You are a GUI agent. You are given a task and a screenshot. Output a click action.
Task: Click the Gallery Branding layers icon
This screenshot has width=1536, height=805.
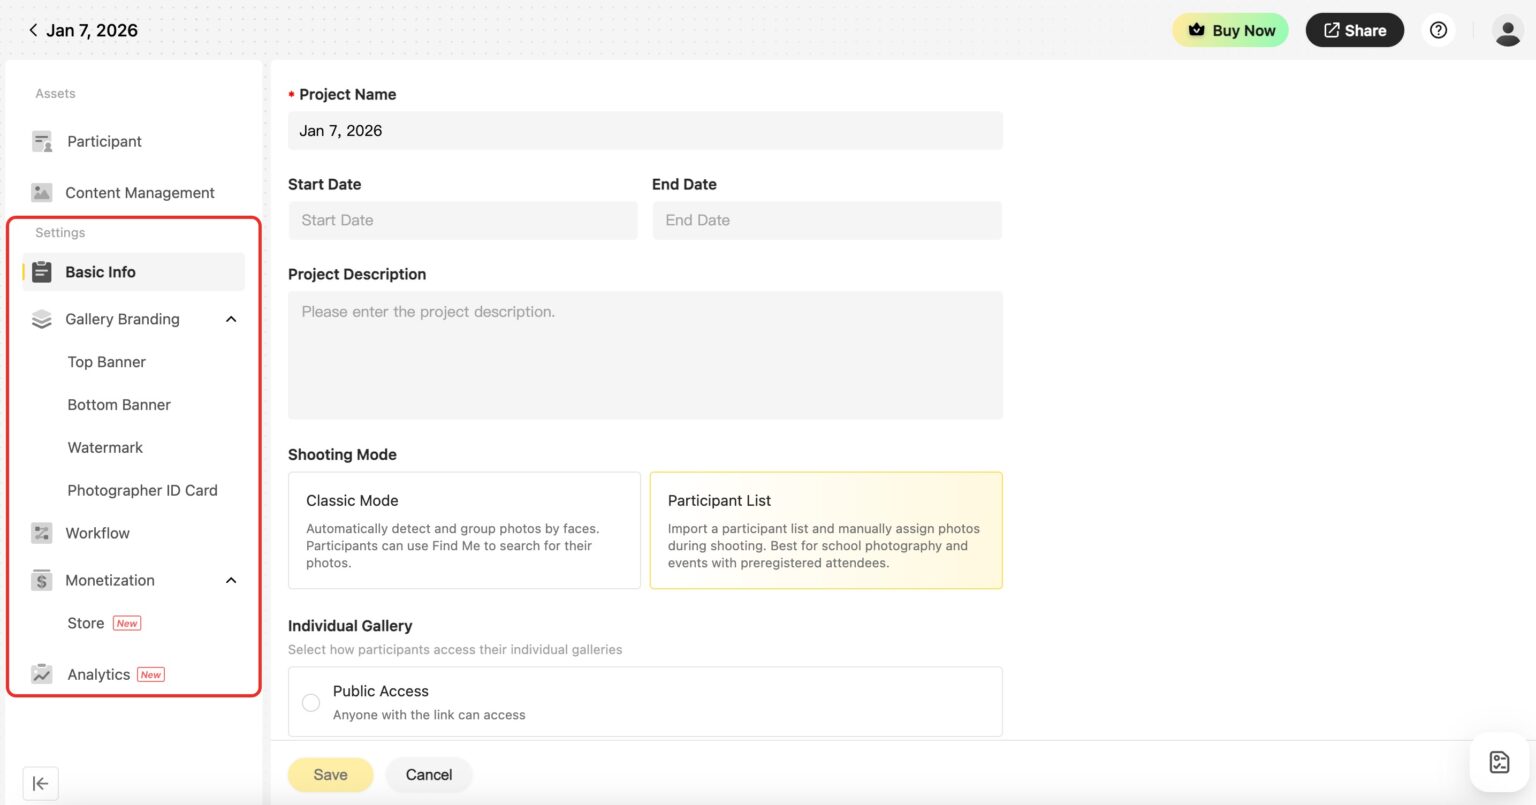[41, 319]
